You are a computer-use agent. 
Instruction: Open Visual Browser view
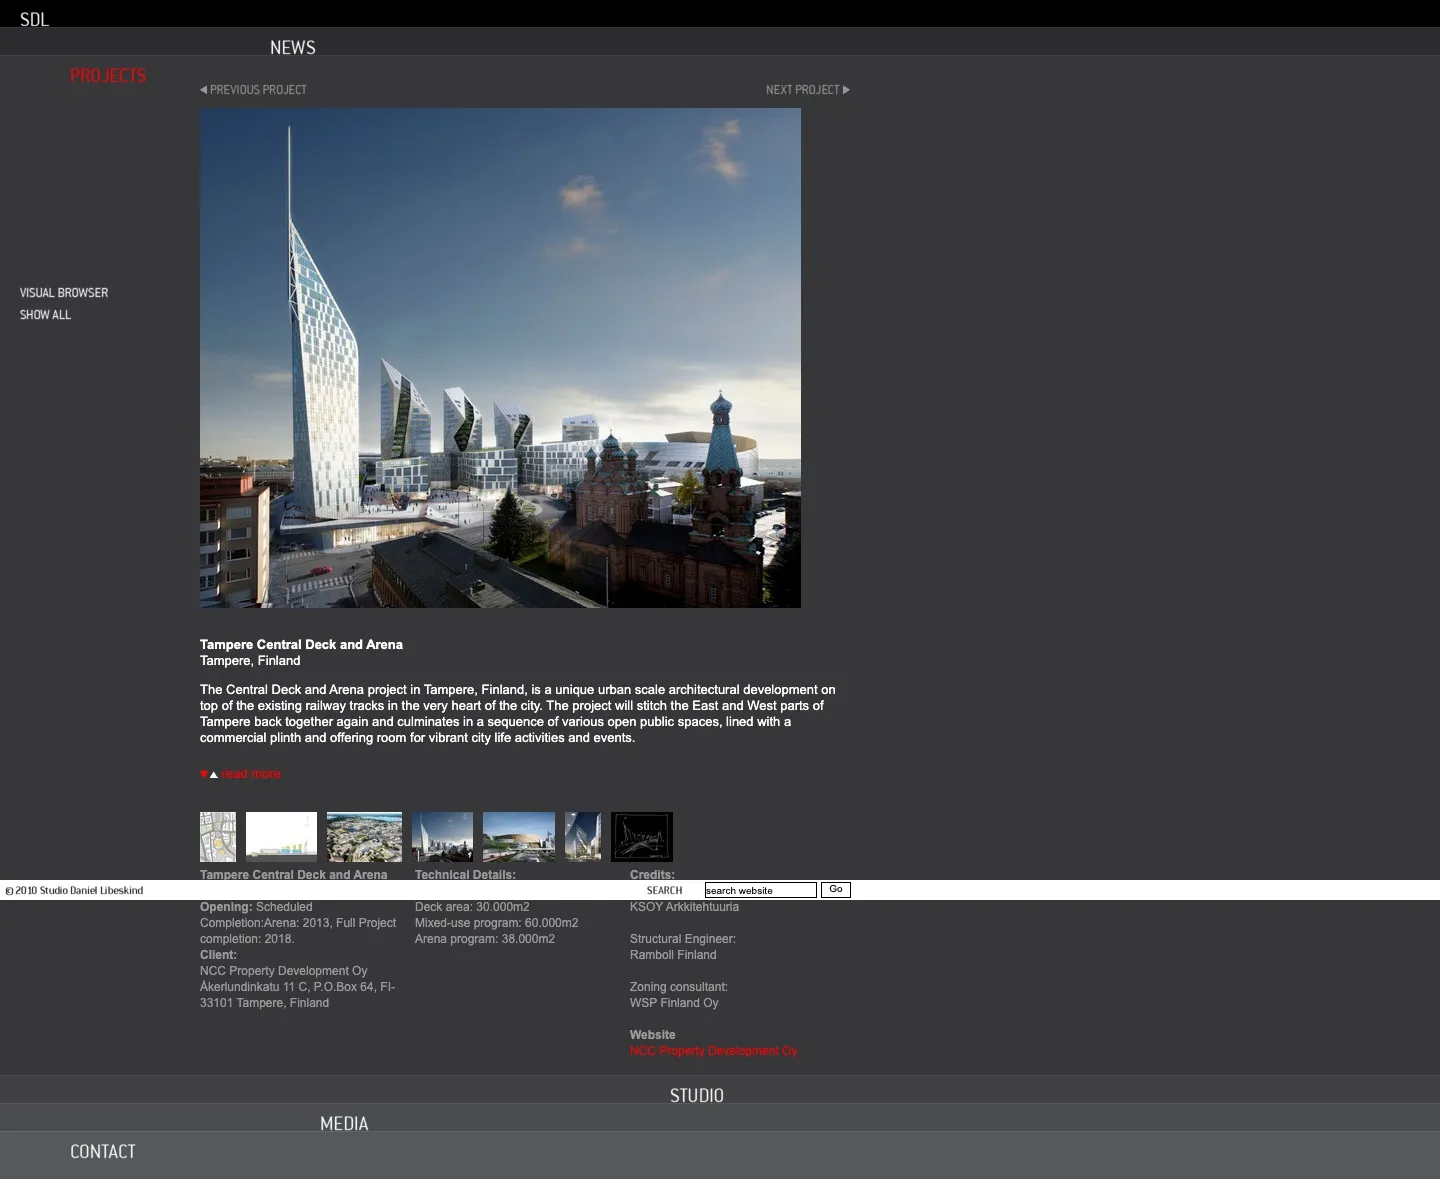tap(64, 293)
